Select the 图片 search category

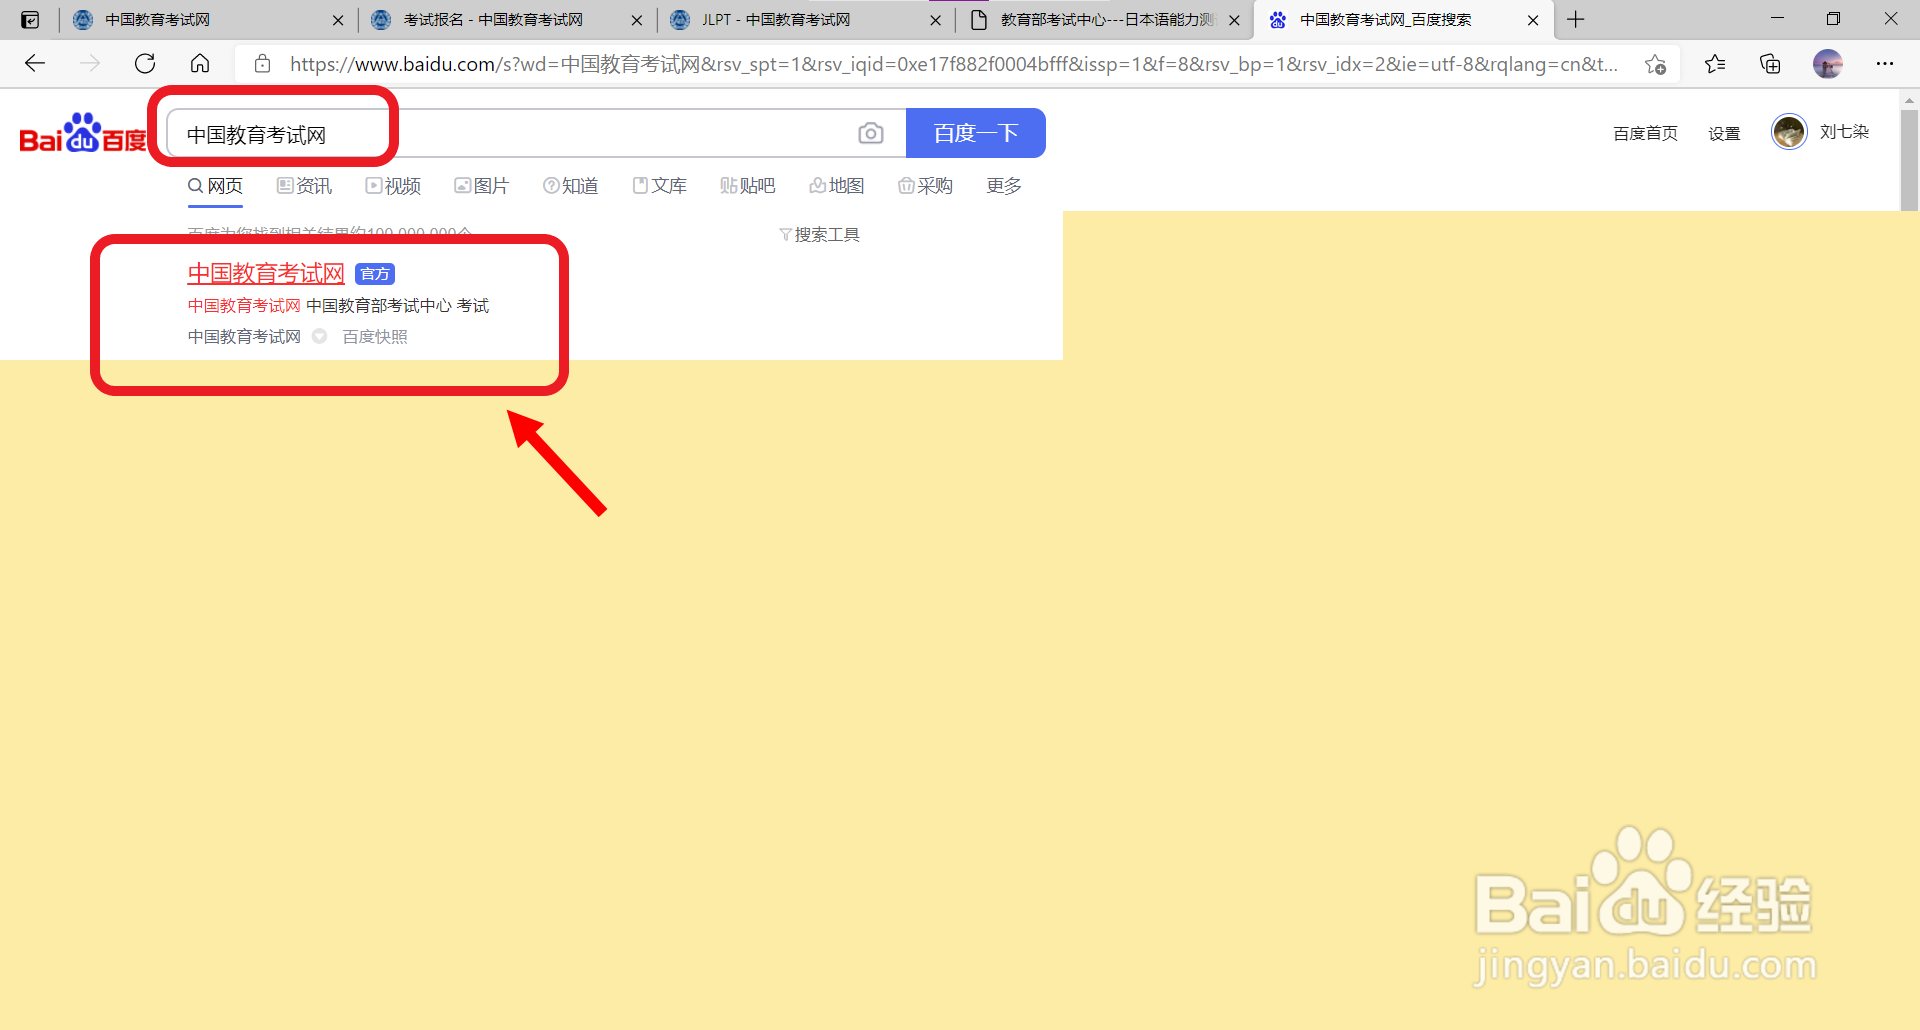481,186
